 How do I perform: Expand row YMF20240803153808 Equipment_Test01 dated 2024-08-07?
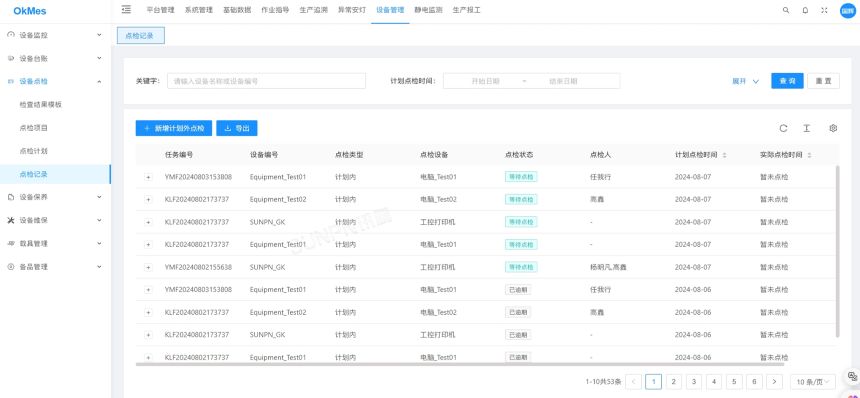click(148, 177)
